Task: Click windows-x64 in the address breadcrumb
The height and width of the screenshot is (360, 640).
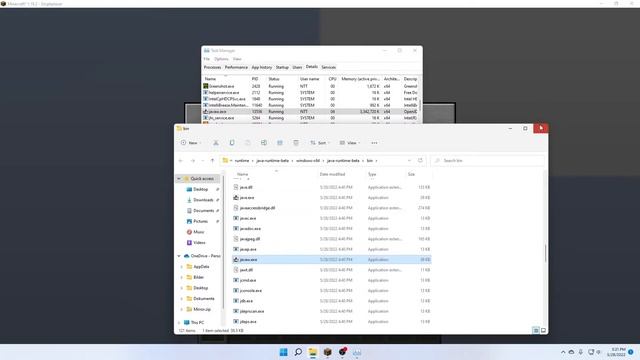Action: pos(308,161)
